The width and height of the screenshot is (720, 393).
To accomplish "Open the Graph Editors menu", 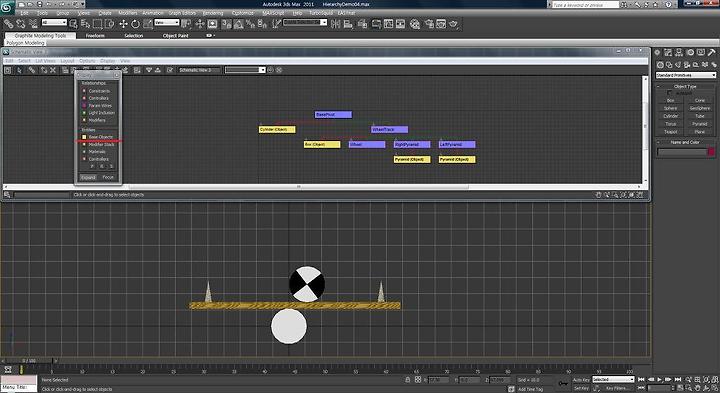I will coord(182,13).
